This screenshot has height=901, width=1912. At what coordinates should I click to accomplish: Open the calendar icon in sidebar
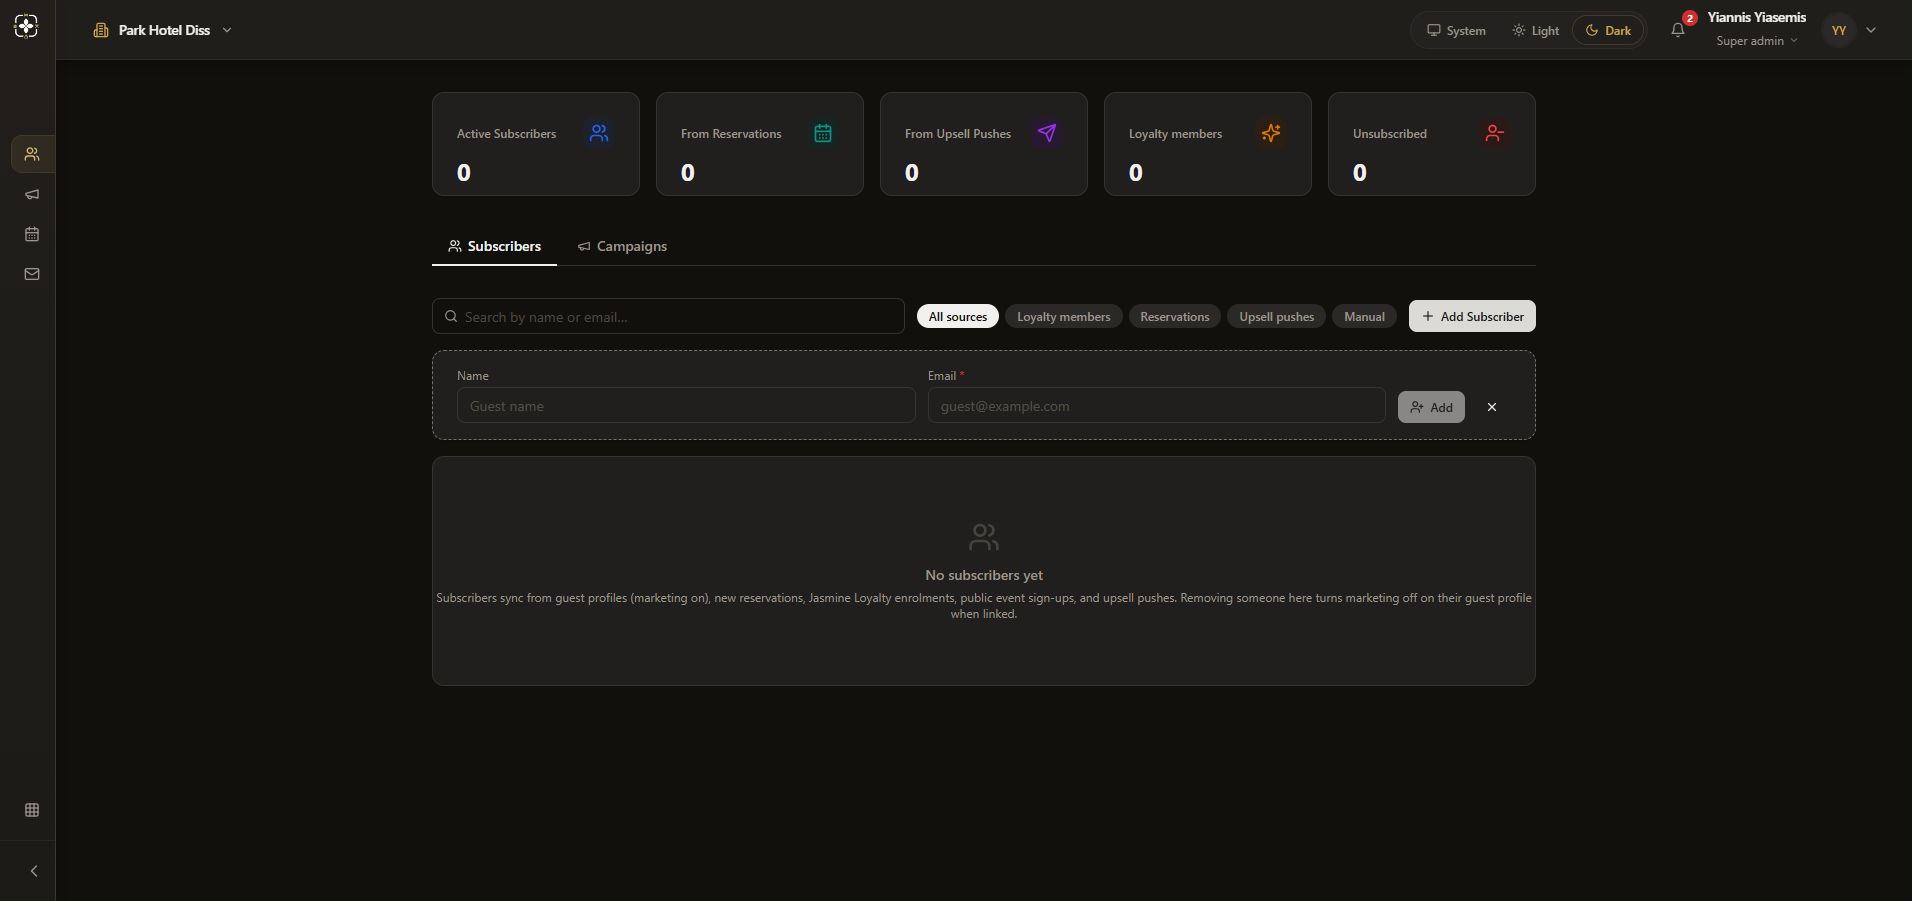(x=32, y=234)
